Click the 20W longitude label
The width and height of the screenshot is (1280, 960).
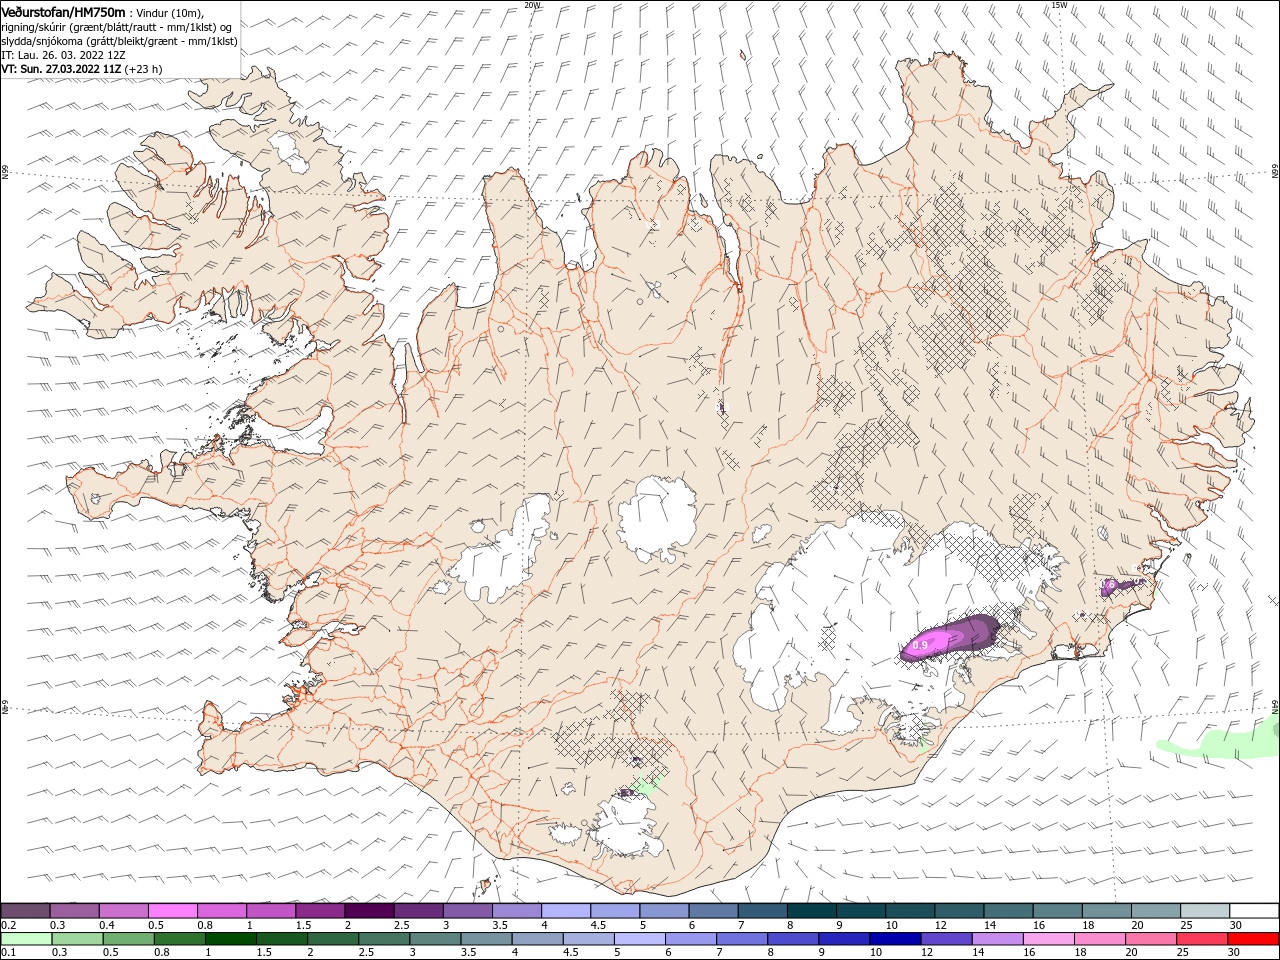(x=532, y=5)
